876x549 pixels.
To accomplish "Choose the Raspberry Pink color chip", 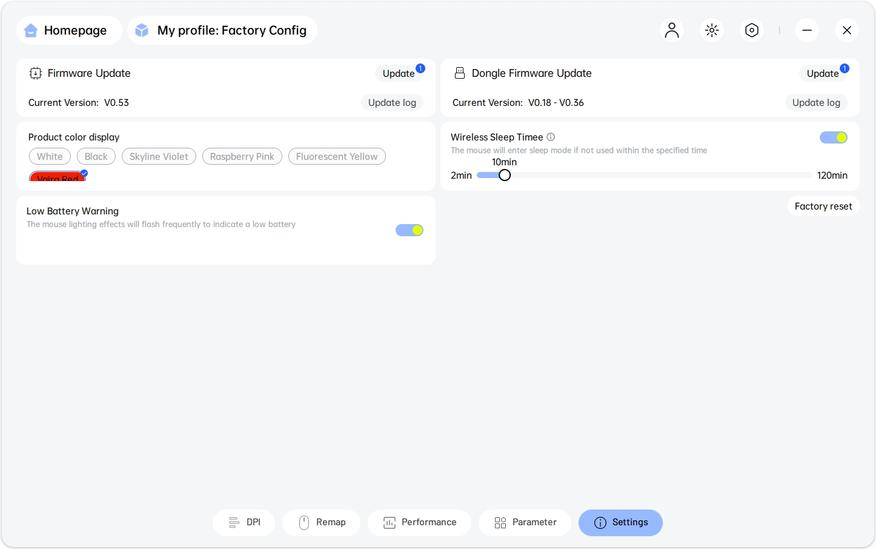I will [x=242, y=157].
